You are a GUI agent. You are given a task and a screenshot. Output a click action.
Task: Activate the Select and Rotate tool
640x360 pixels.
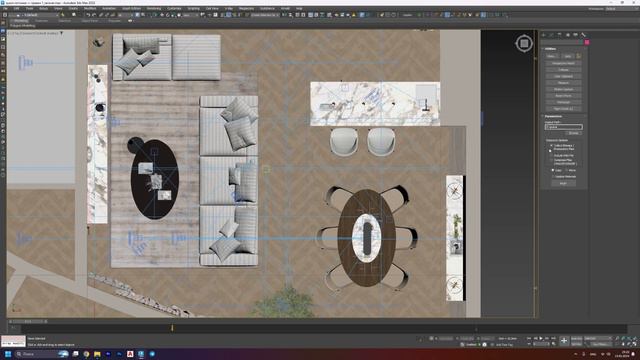168,15
